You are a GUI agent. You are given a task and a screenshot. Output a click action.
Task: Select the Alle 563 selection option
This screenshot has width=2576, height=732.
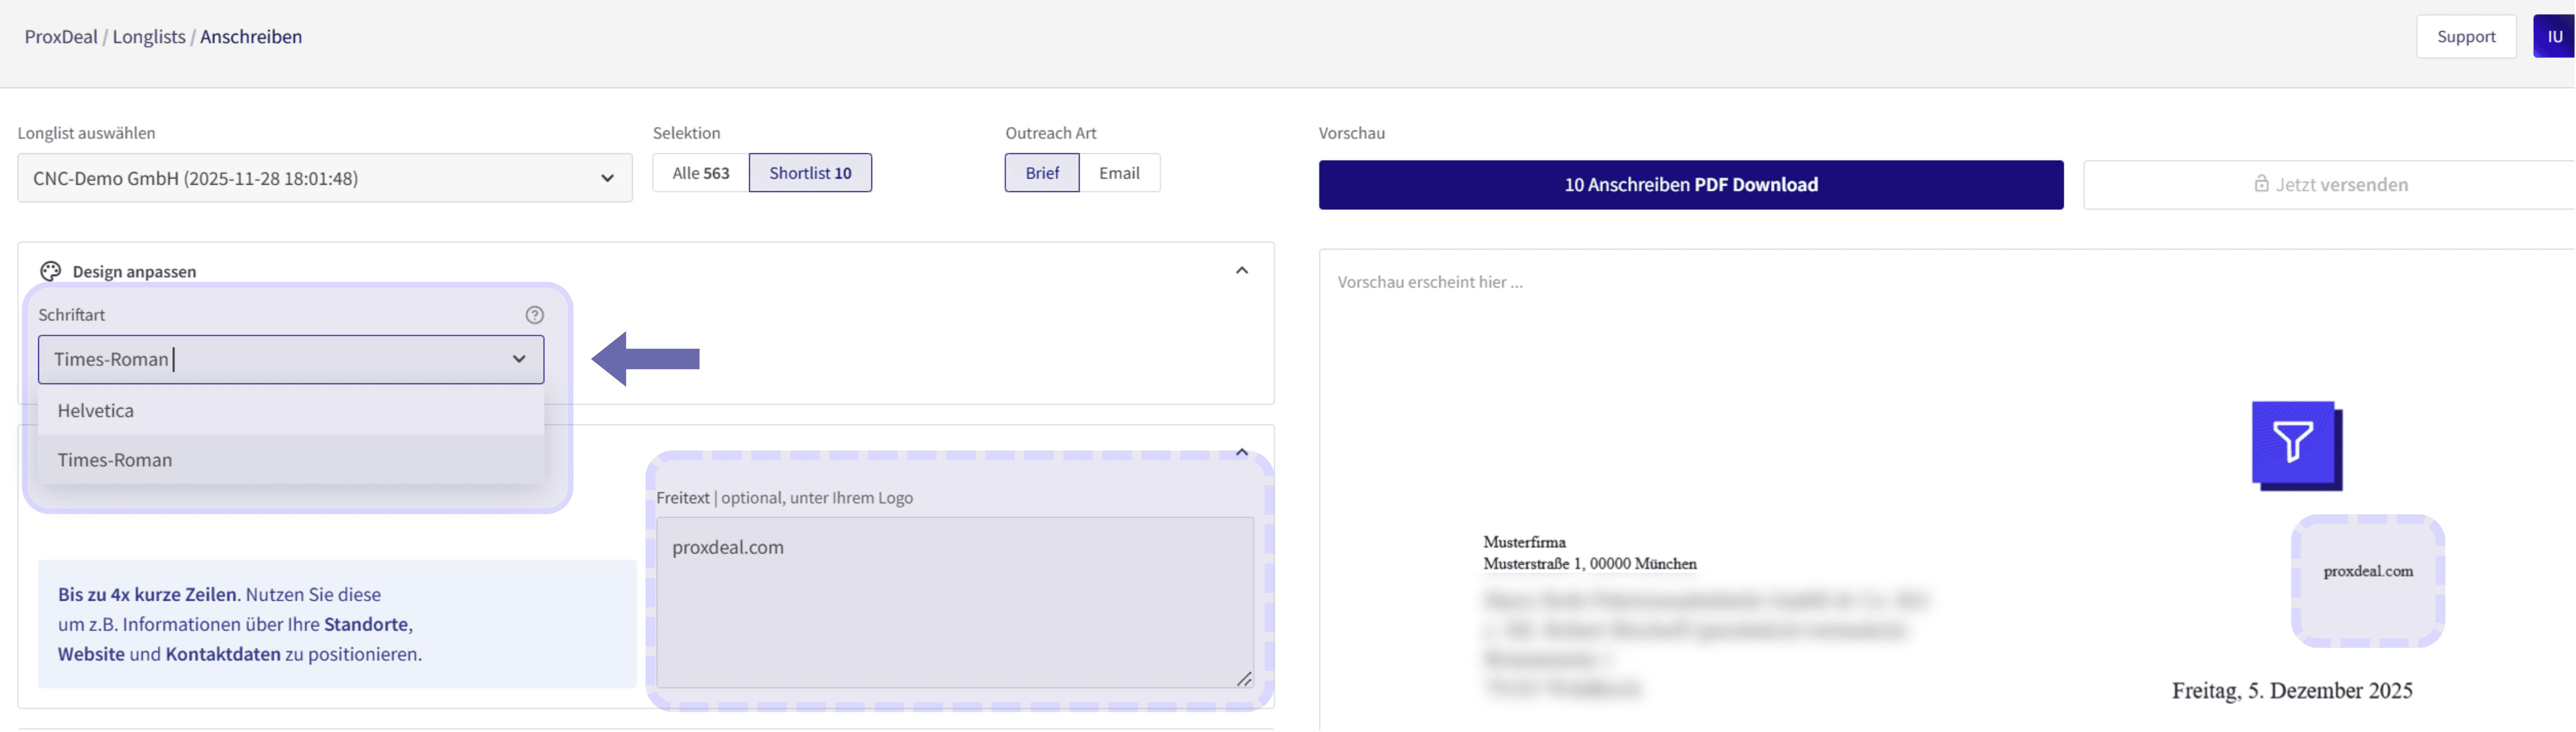click(700, 173)
